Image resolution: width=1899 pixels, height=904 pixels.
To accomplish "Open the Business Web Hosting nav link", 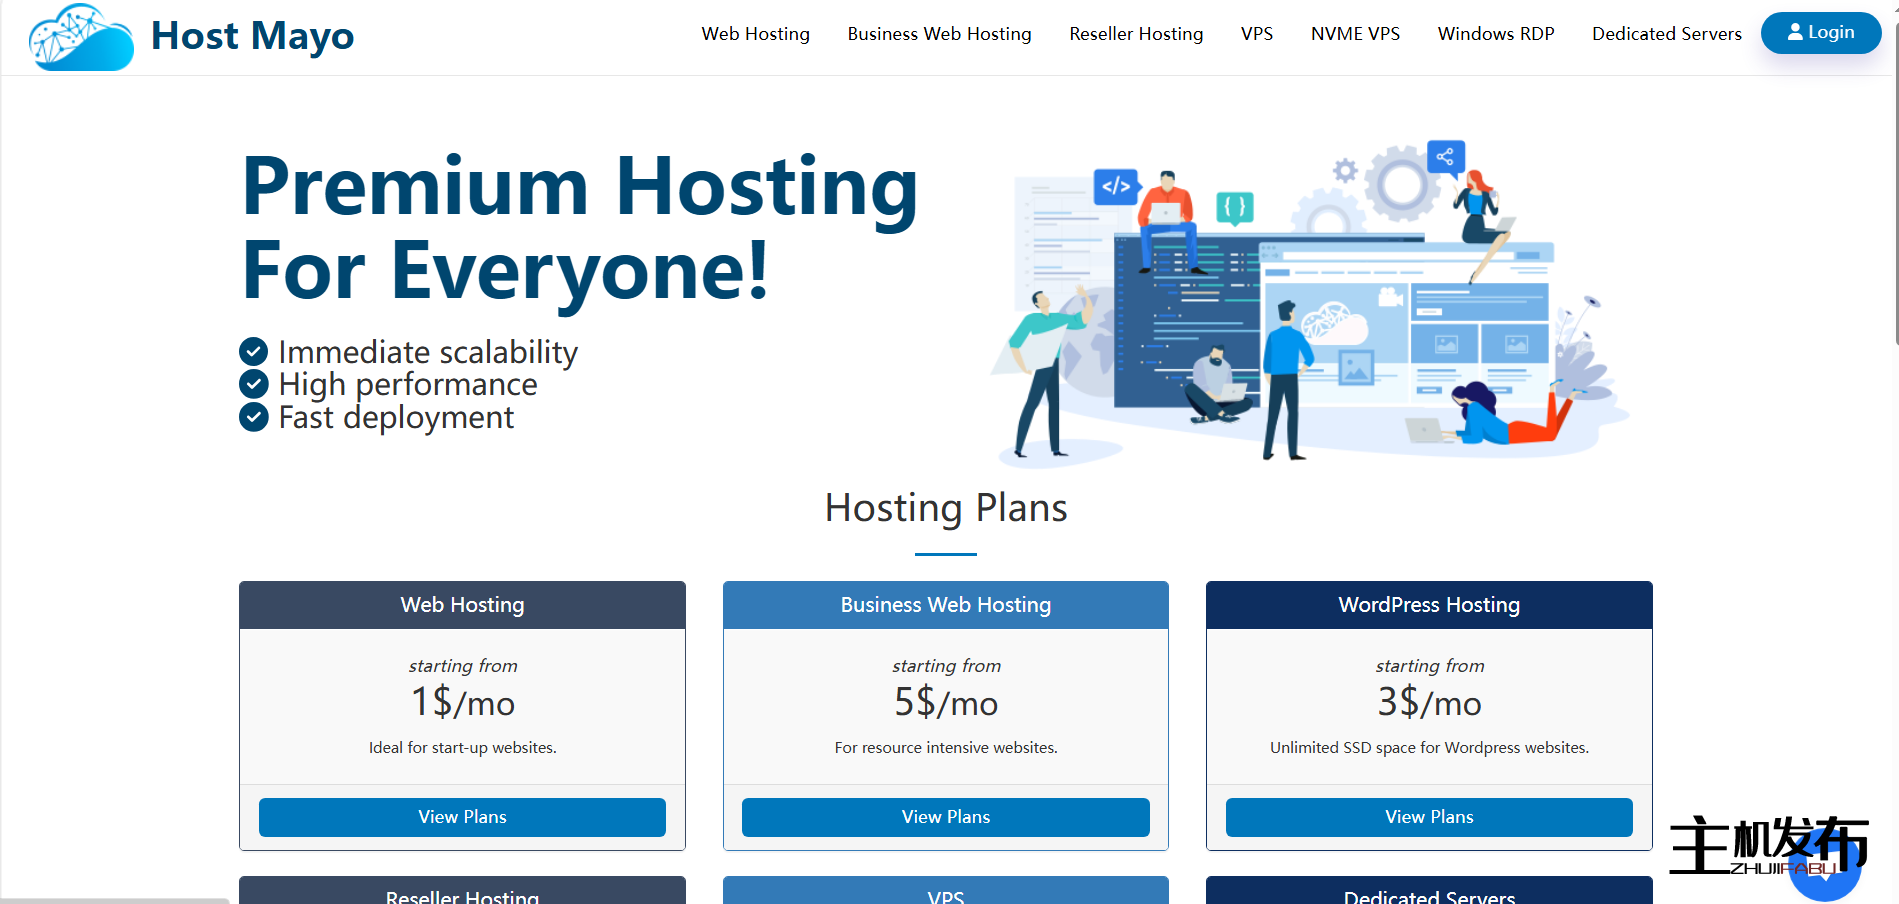I will (x=939, y=34).
